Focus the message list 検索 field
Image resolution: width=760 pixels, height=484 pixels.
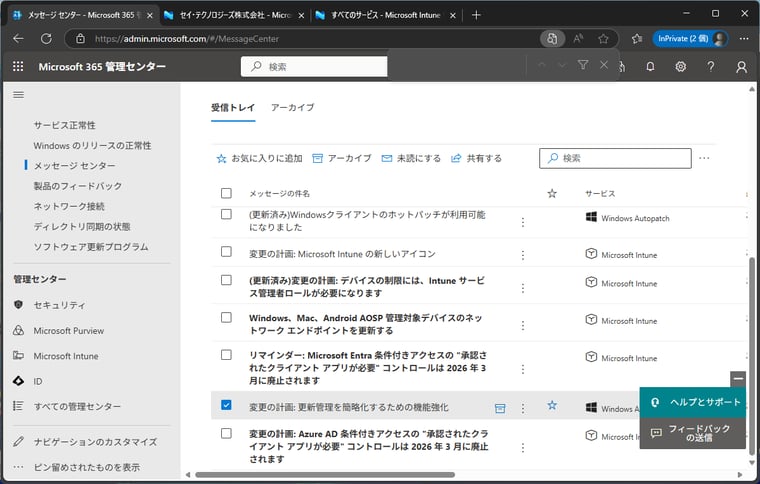(615, 158)
